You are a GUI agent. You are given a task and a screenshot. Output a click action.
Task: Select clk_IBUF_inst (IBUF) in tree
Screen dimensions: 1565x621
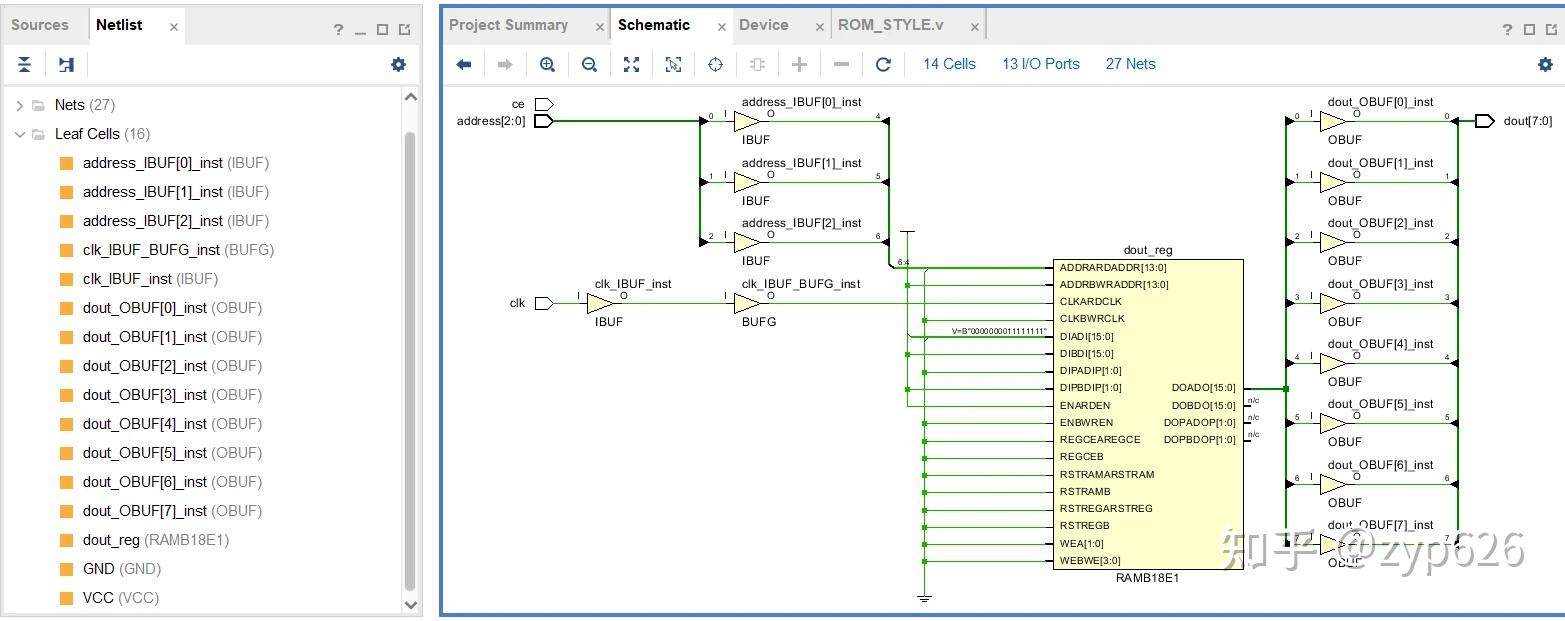point(150,279)
